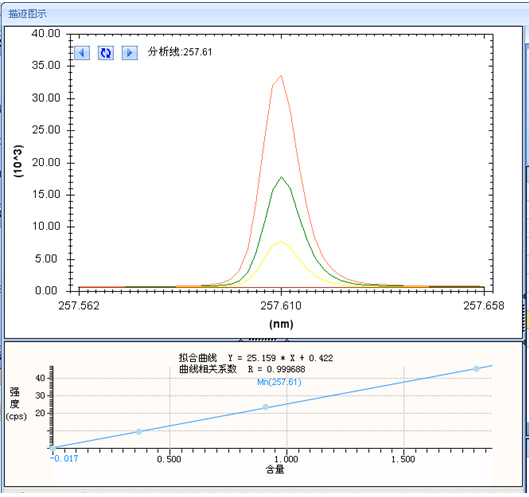Click the 257.610 center wavelength axis label
This screenshot has width=529, height=497.
tap(281, 306)
